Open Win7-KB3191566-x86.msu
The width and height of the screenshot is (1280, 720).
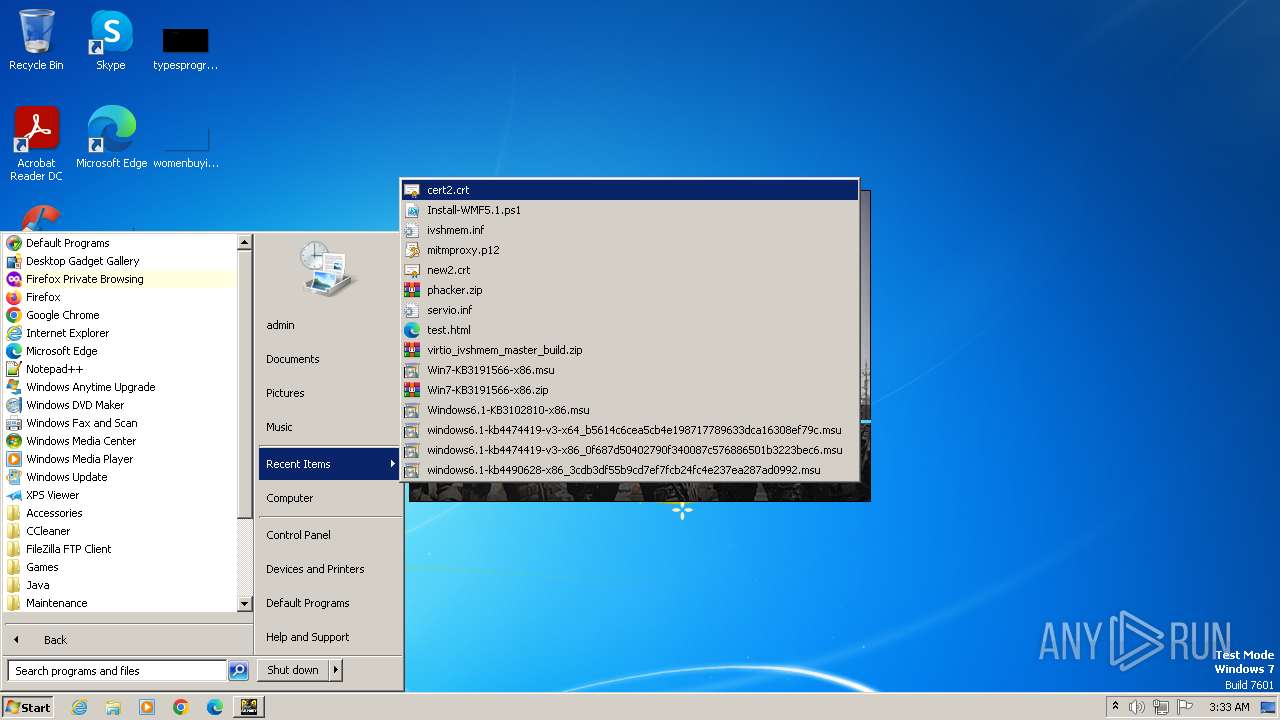pos(630,370)
